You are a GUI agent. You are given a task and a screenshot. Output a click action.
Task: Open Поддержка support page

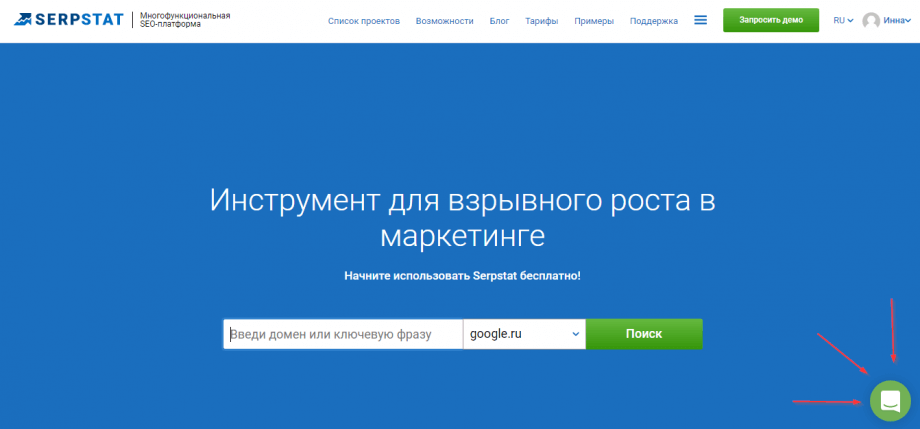point(654,21)
